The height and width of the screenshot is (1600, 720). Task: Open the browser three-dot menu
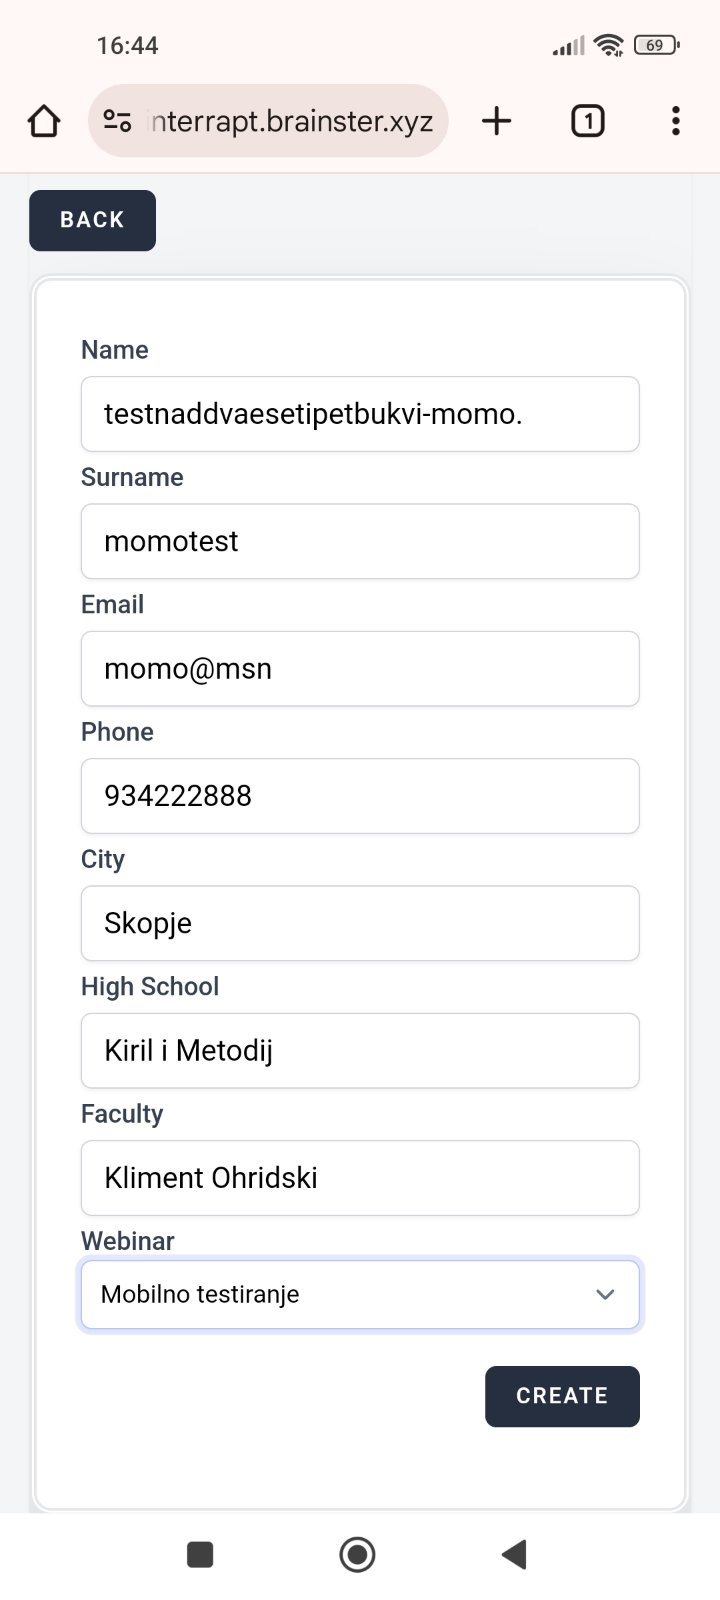(676, 122)
